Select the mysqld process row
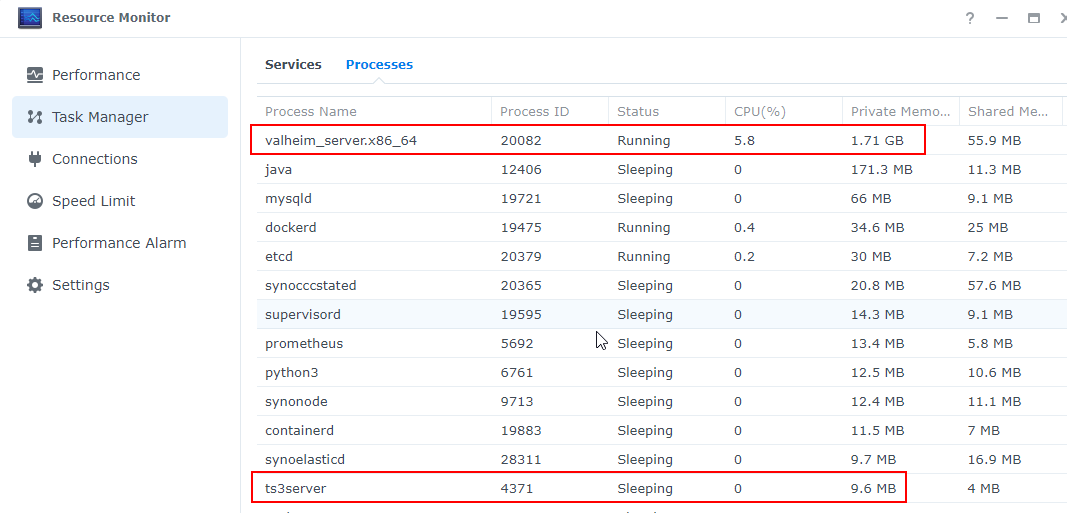This screenshot has width=1067, height=513. pyautogui.click(x=662, y=199)
